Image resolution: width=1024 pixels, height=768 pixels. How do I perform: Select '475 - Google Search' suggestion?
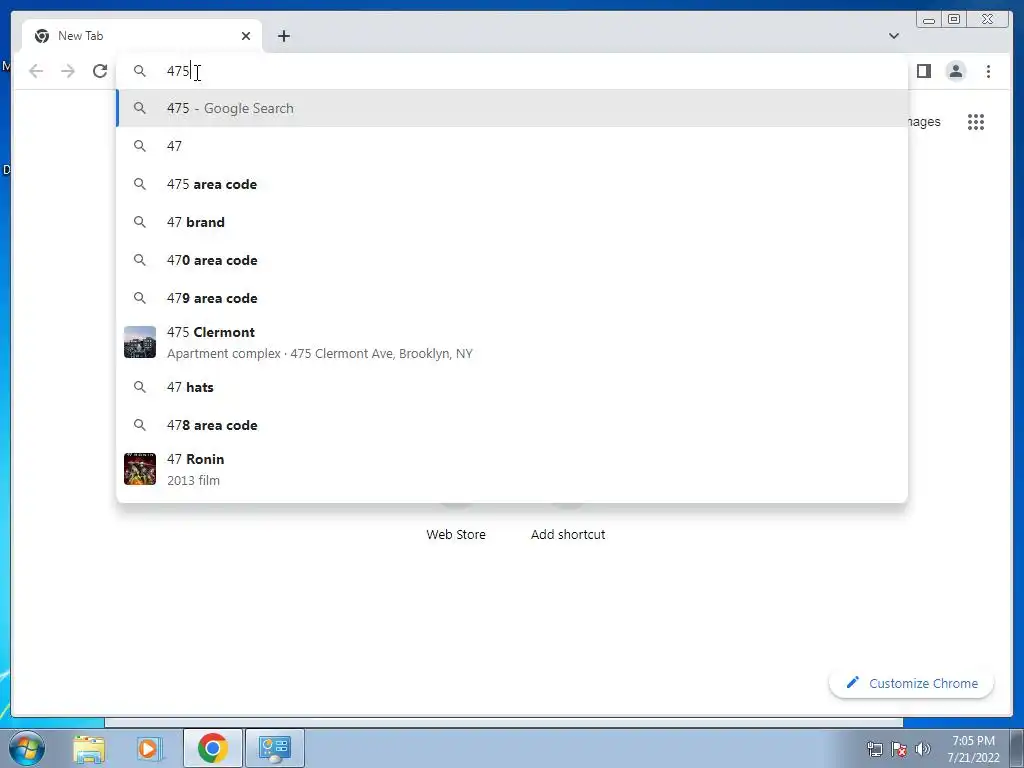(x=513, y=108)
